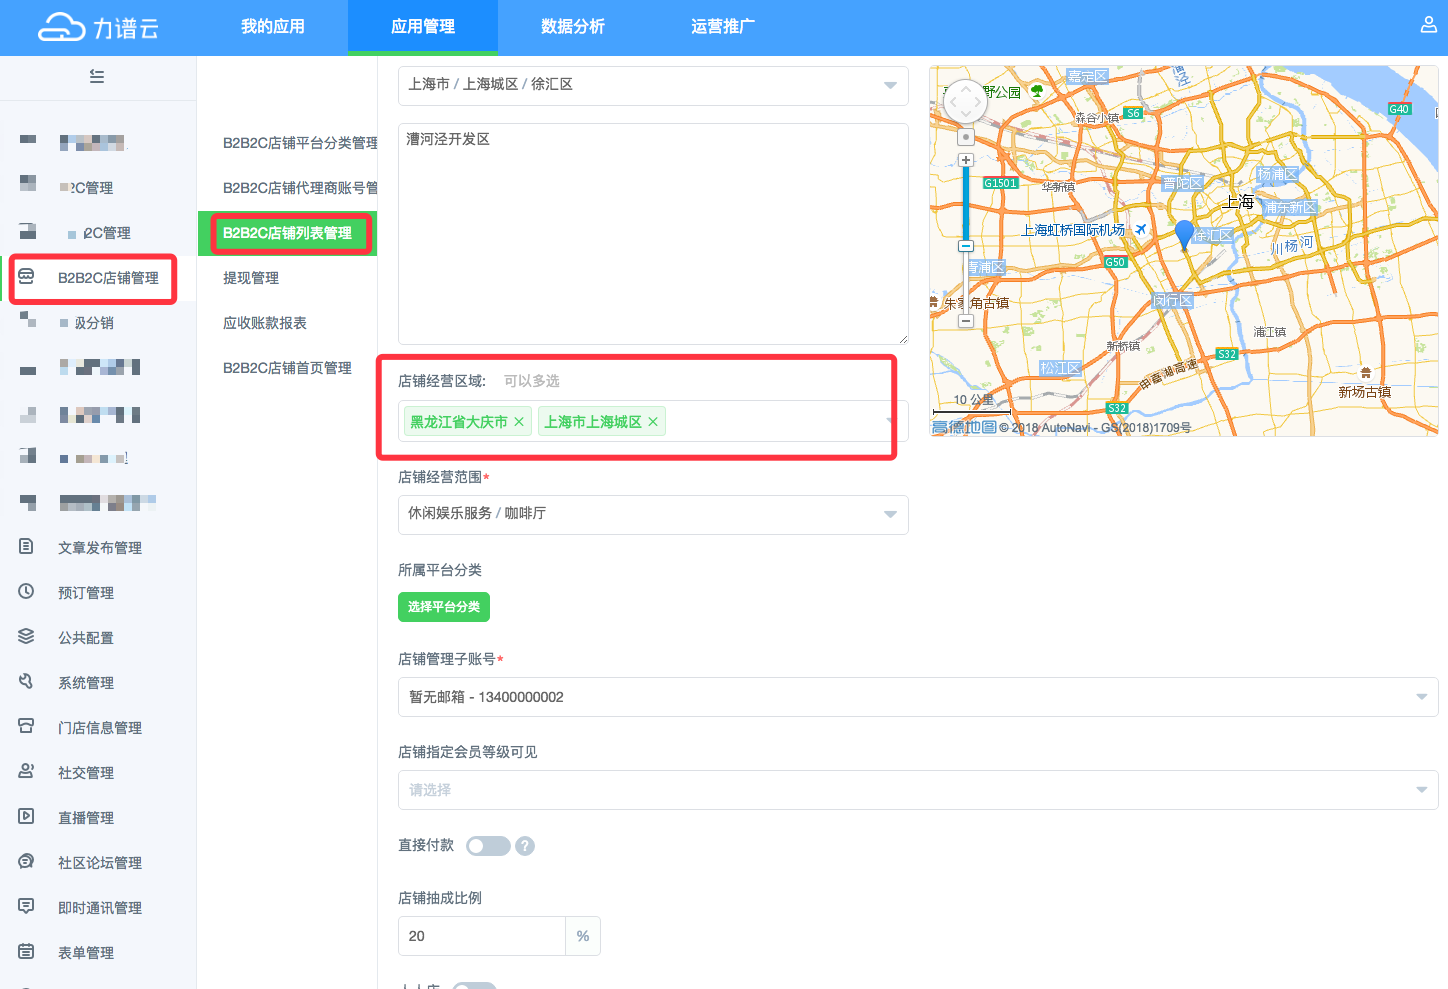Click into the 漕河泾开发区 address textarea
The width and height of the screenshot is (1448, 989).
point(653,234)
